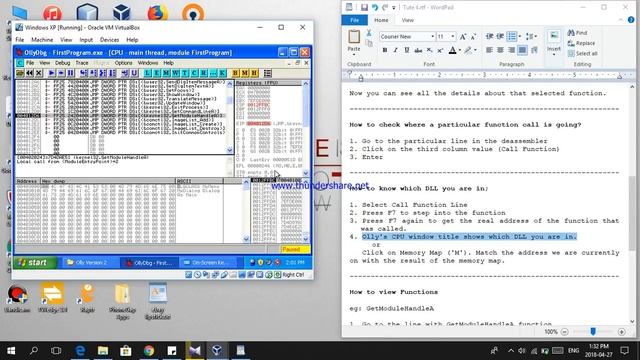This screenshot has width=640, height=360.
Task: Open OllyDbg Windows list W button
Action: [175, 73]
